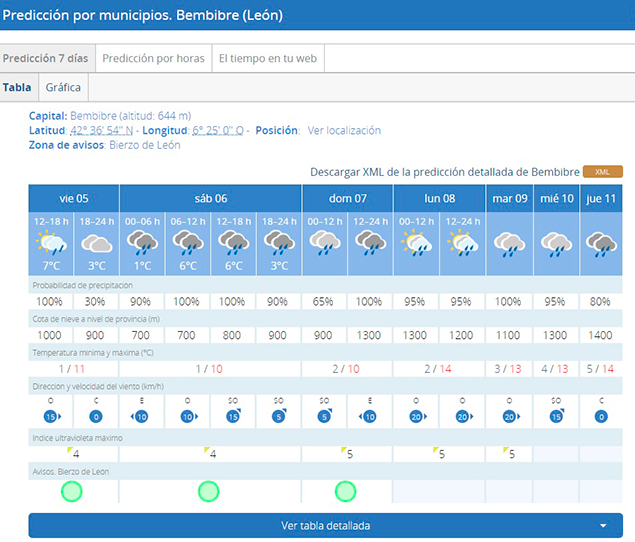Click the green warning circle under Friday
Screen dimensions: 635x542
71,491
